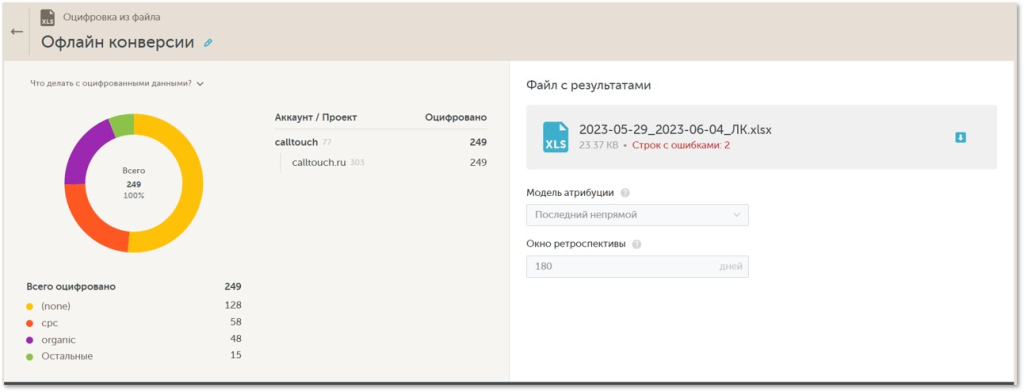The height and width of the screenshot is (392, 1024).
Task: Click green Остальные legend dot
Action: pos(29,357)
